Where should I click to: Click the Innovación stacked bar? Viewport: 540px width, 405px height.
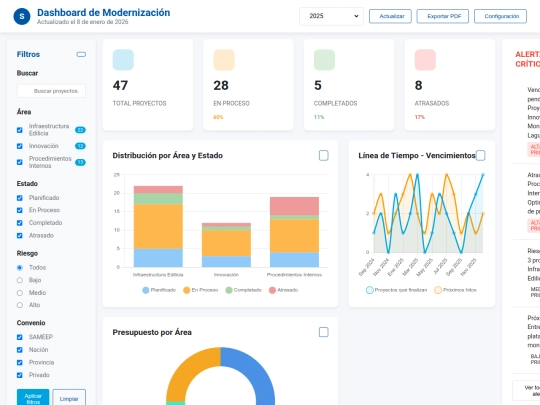pos(226,245)
